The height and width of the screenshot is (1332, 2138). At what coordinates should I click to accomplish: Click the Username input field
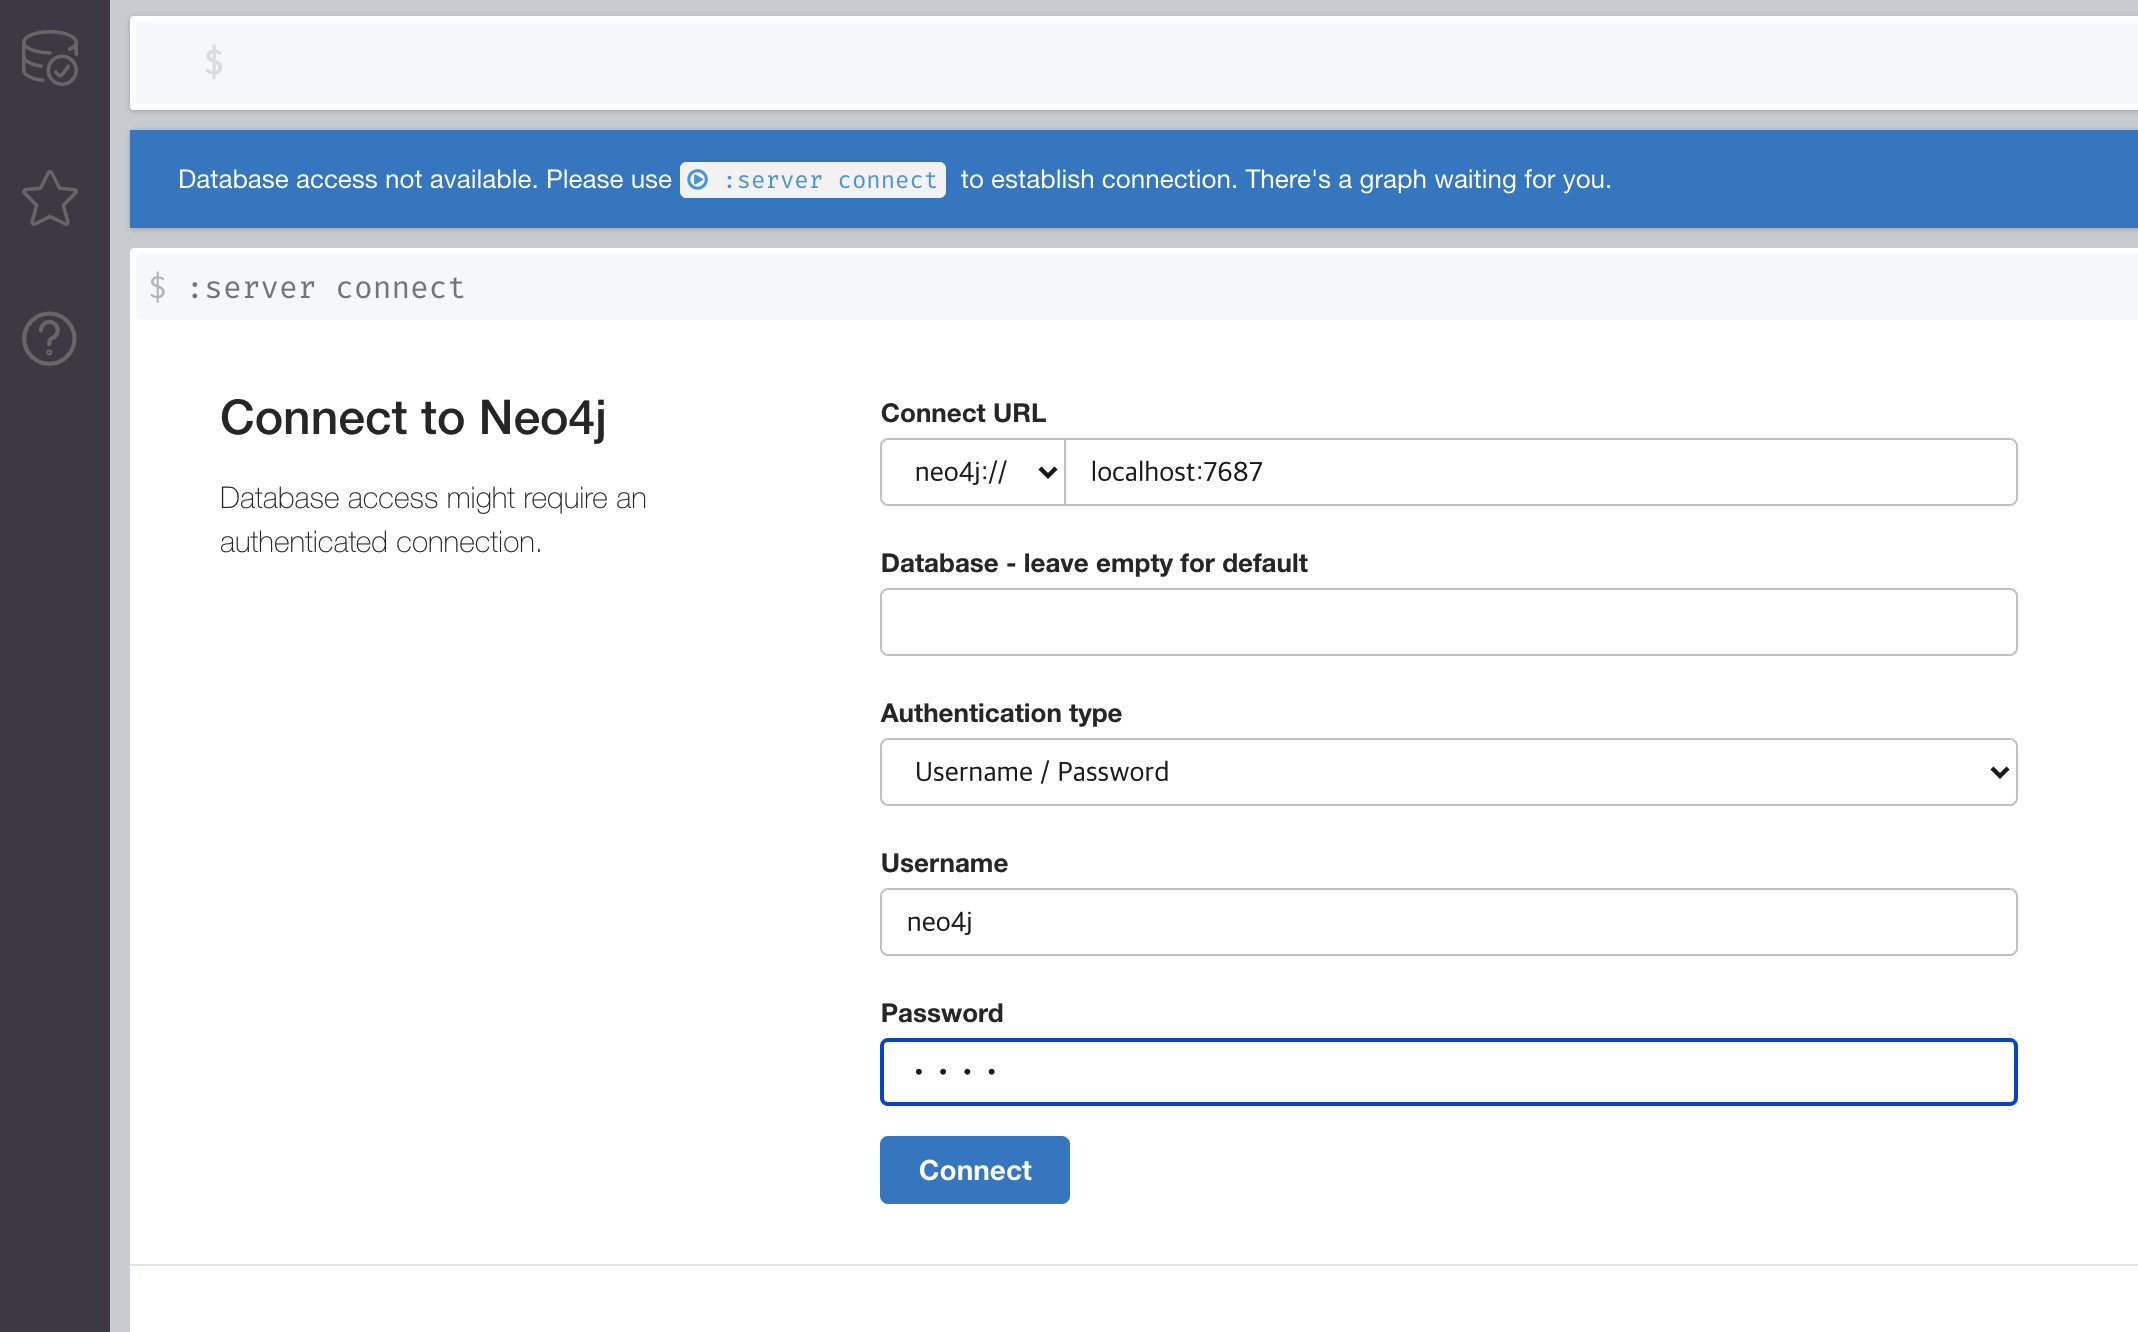coord(1448,922)
